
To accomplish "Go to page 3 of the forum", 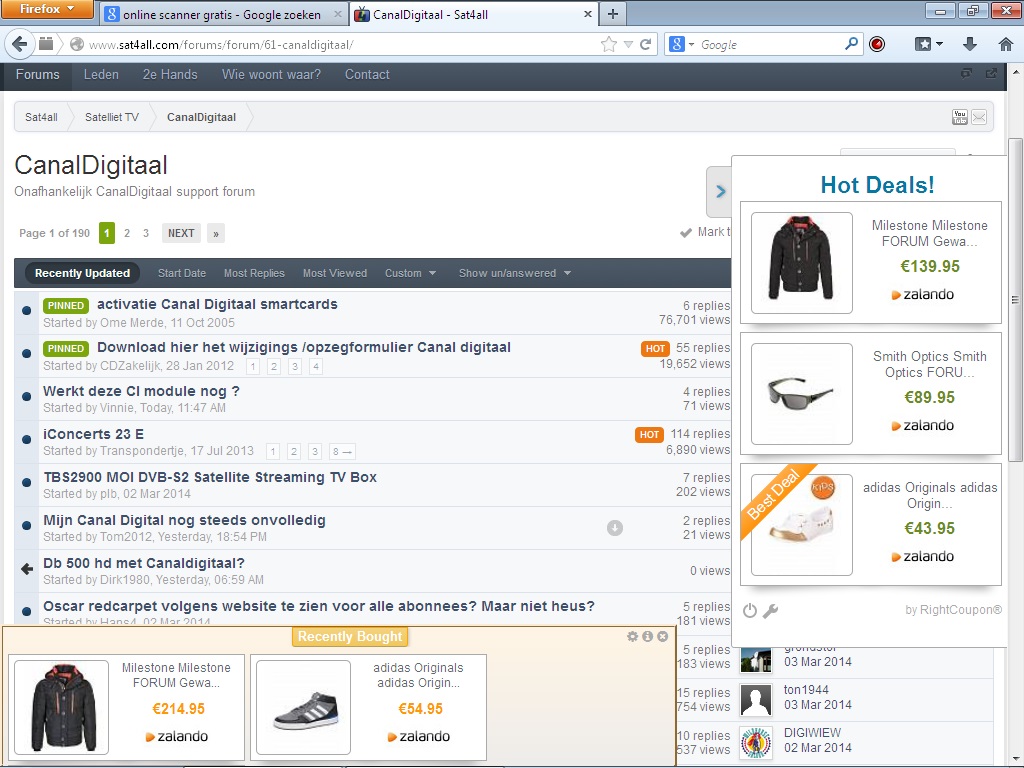I will 146,233.
